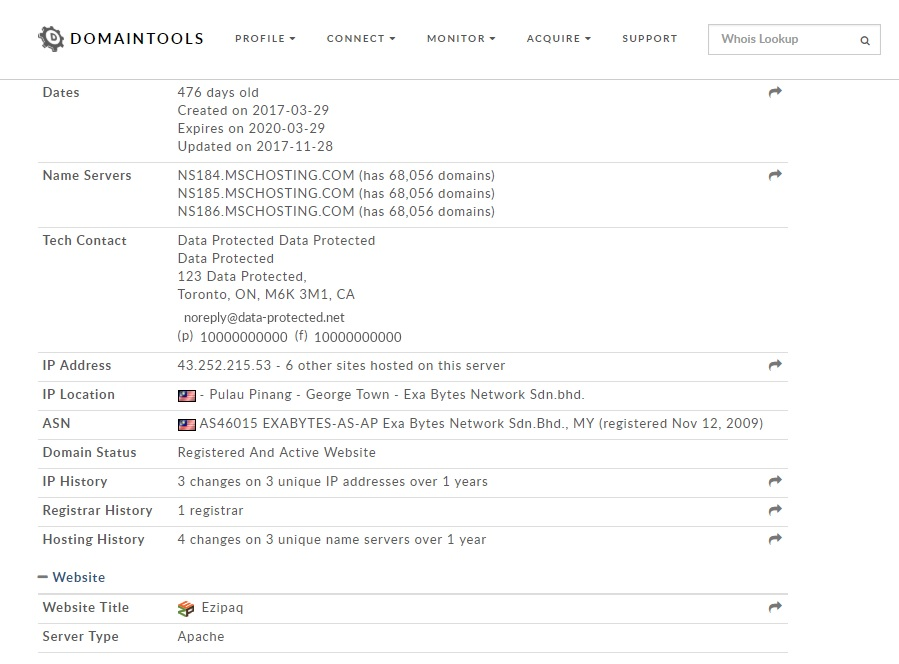The width and height of the screenshot is (899, 664).
Task: Click the 'Tech Contact' row label
Action: (84, 240)
